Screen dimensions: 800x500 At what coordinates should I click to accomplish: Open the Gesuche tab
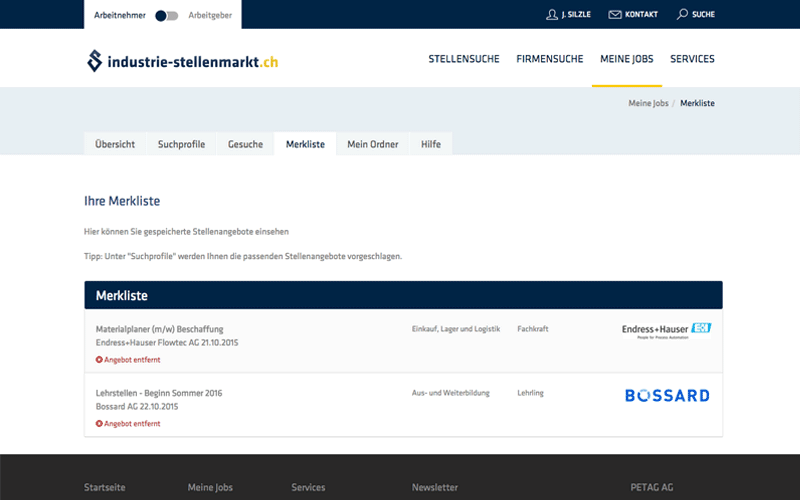tap(245, 144)
